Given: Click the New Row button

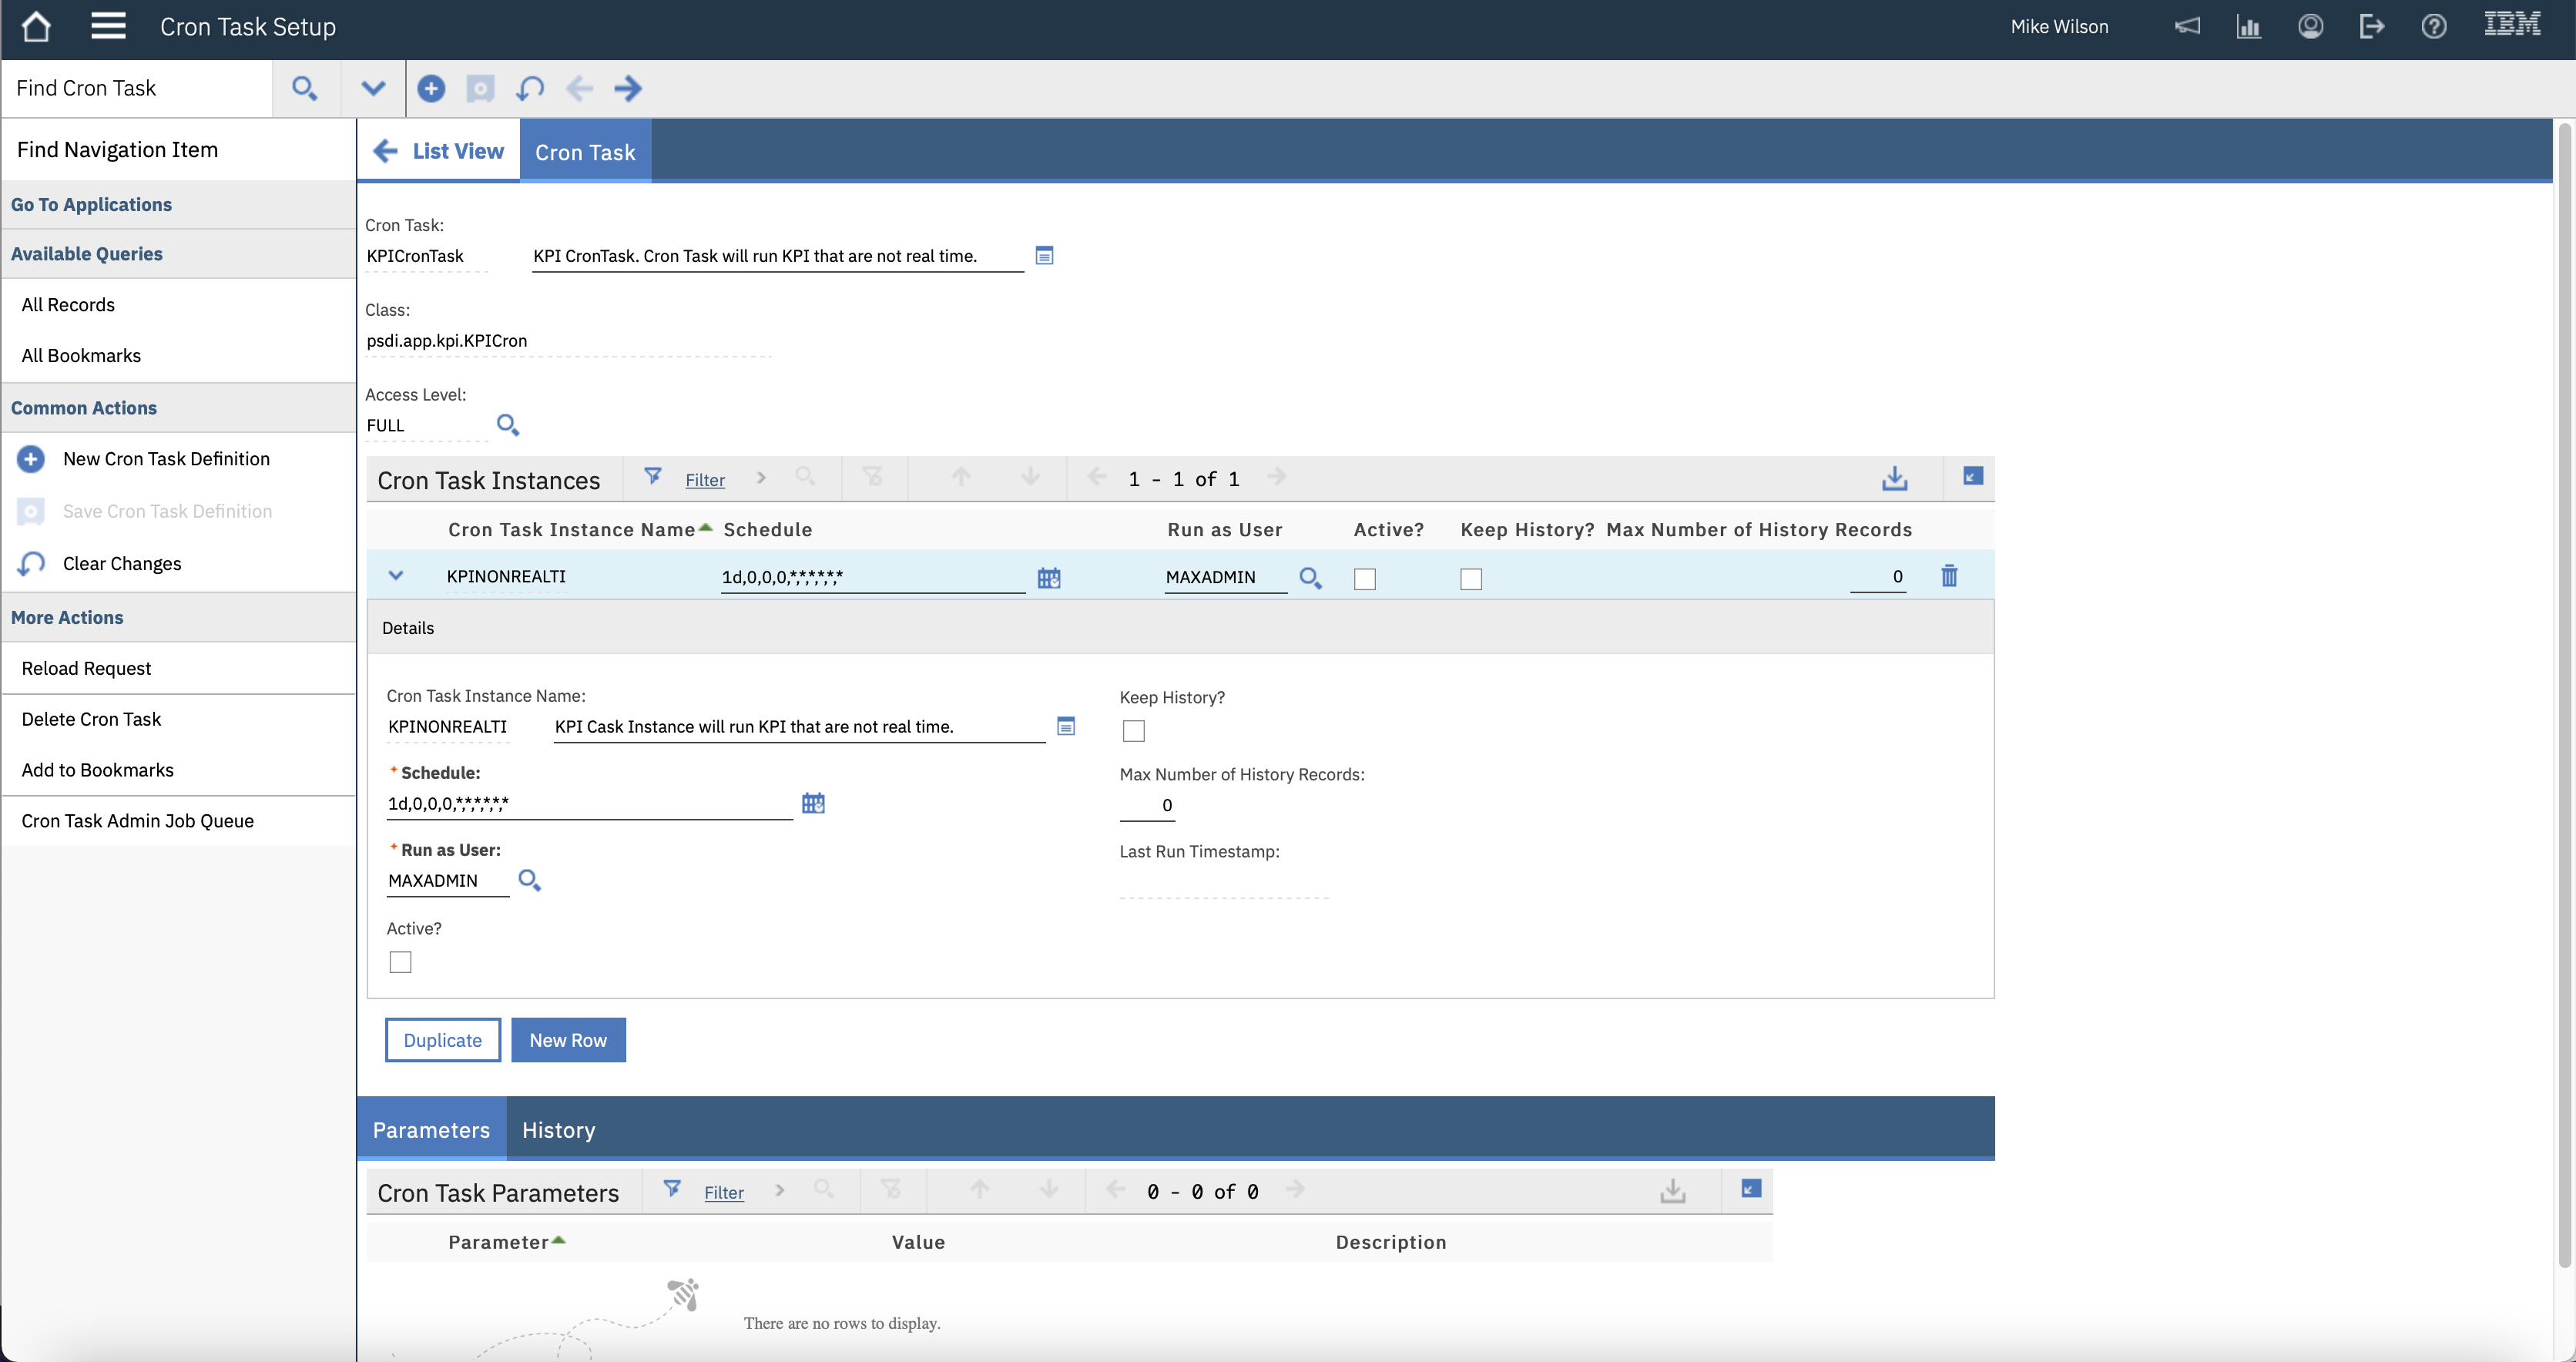Looking at the screenshot, I should 568,1040.
